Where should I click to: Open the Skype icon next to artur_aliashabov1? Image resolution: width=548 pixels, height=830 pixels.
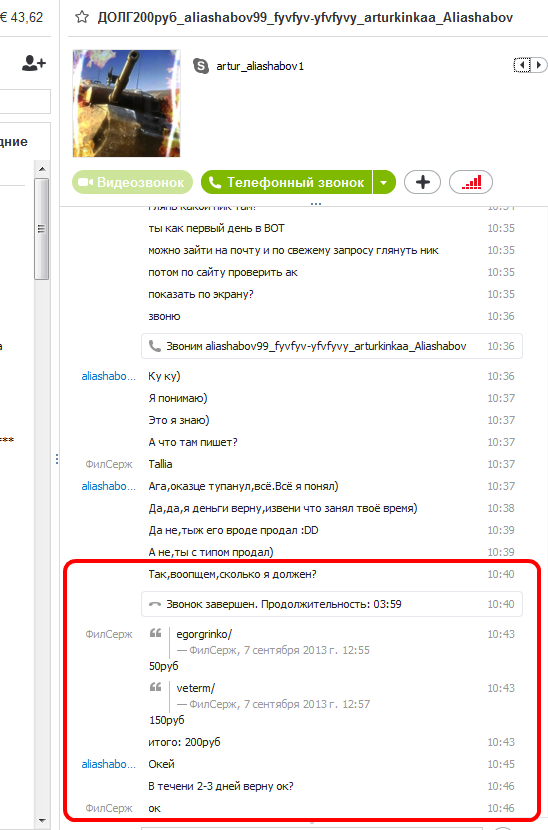[x=201, y=66]
